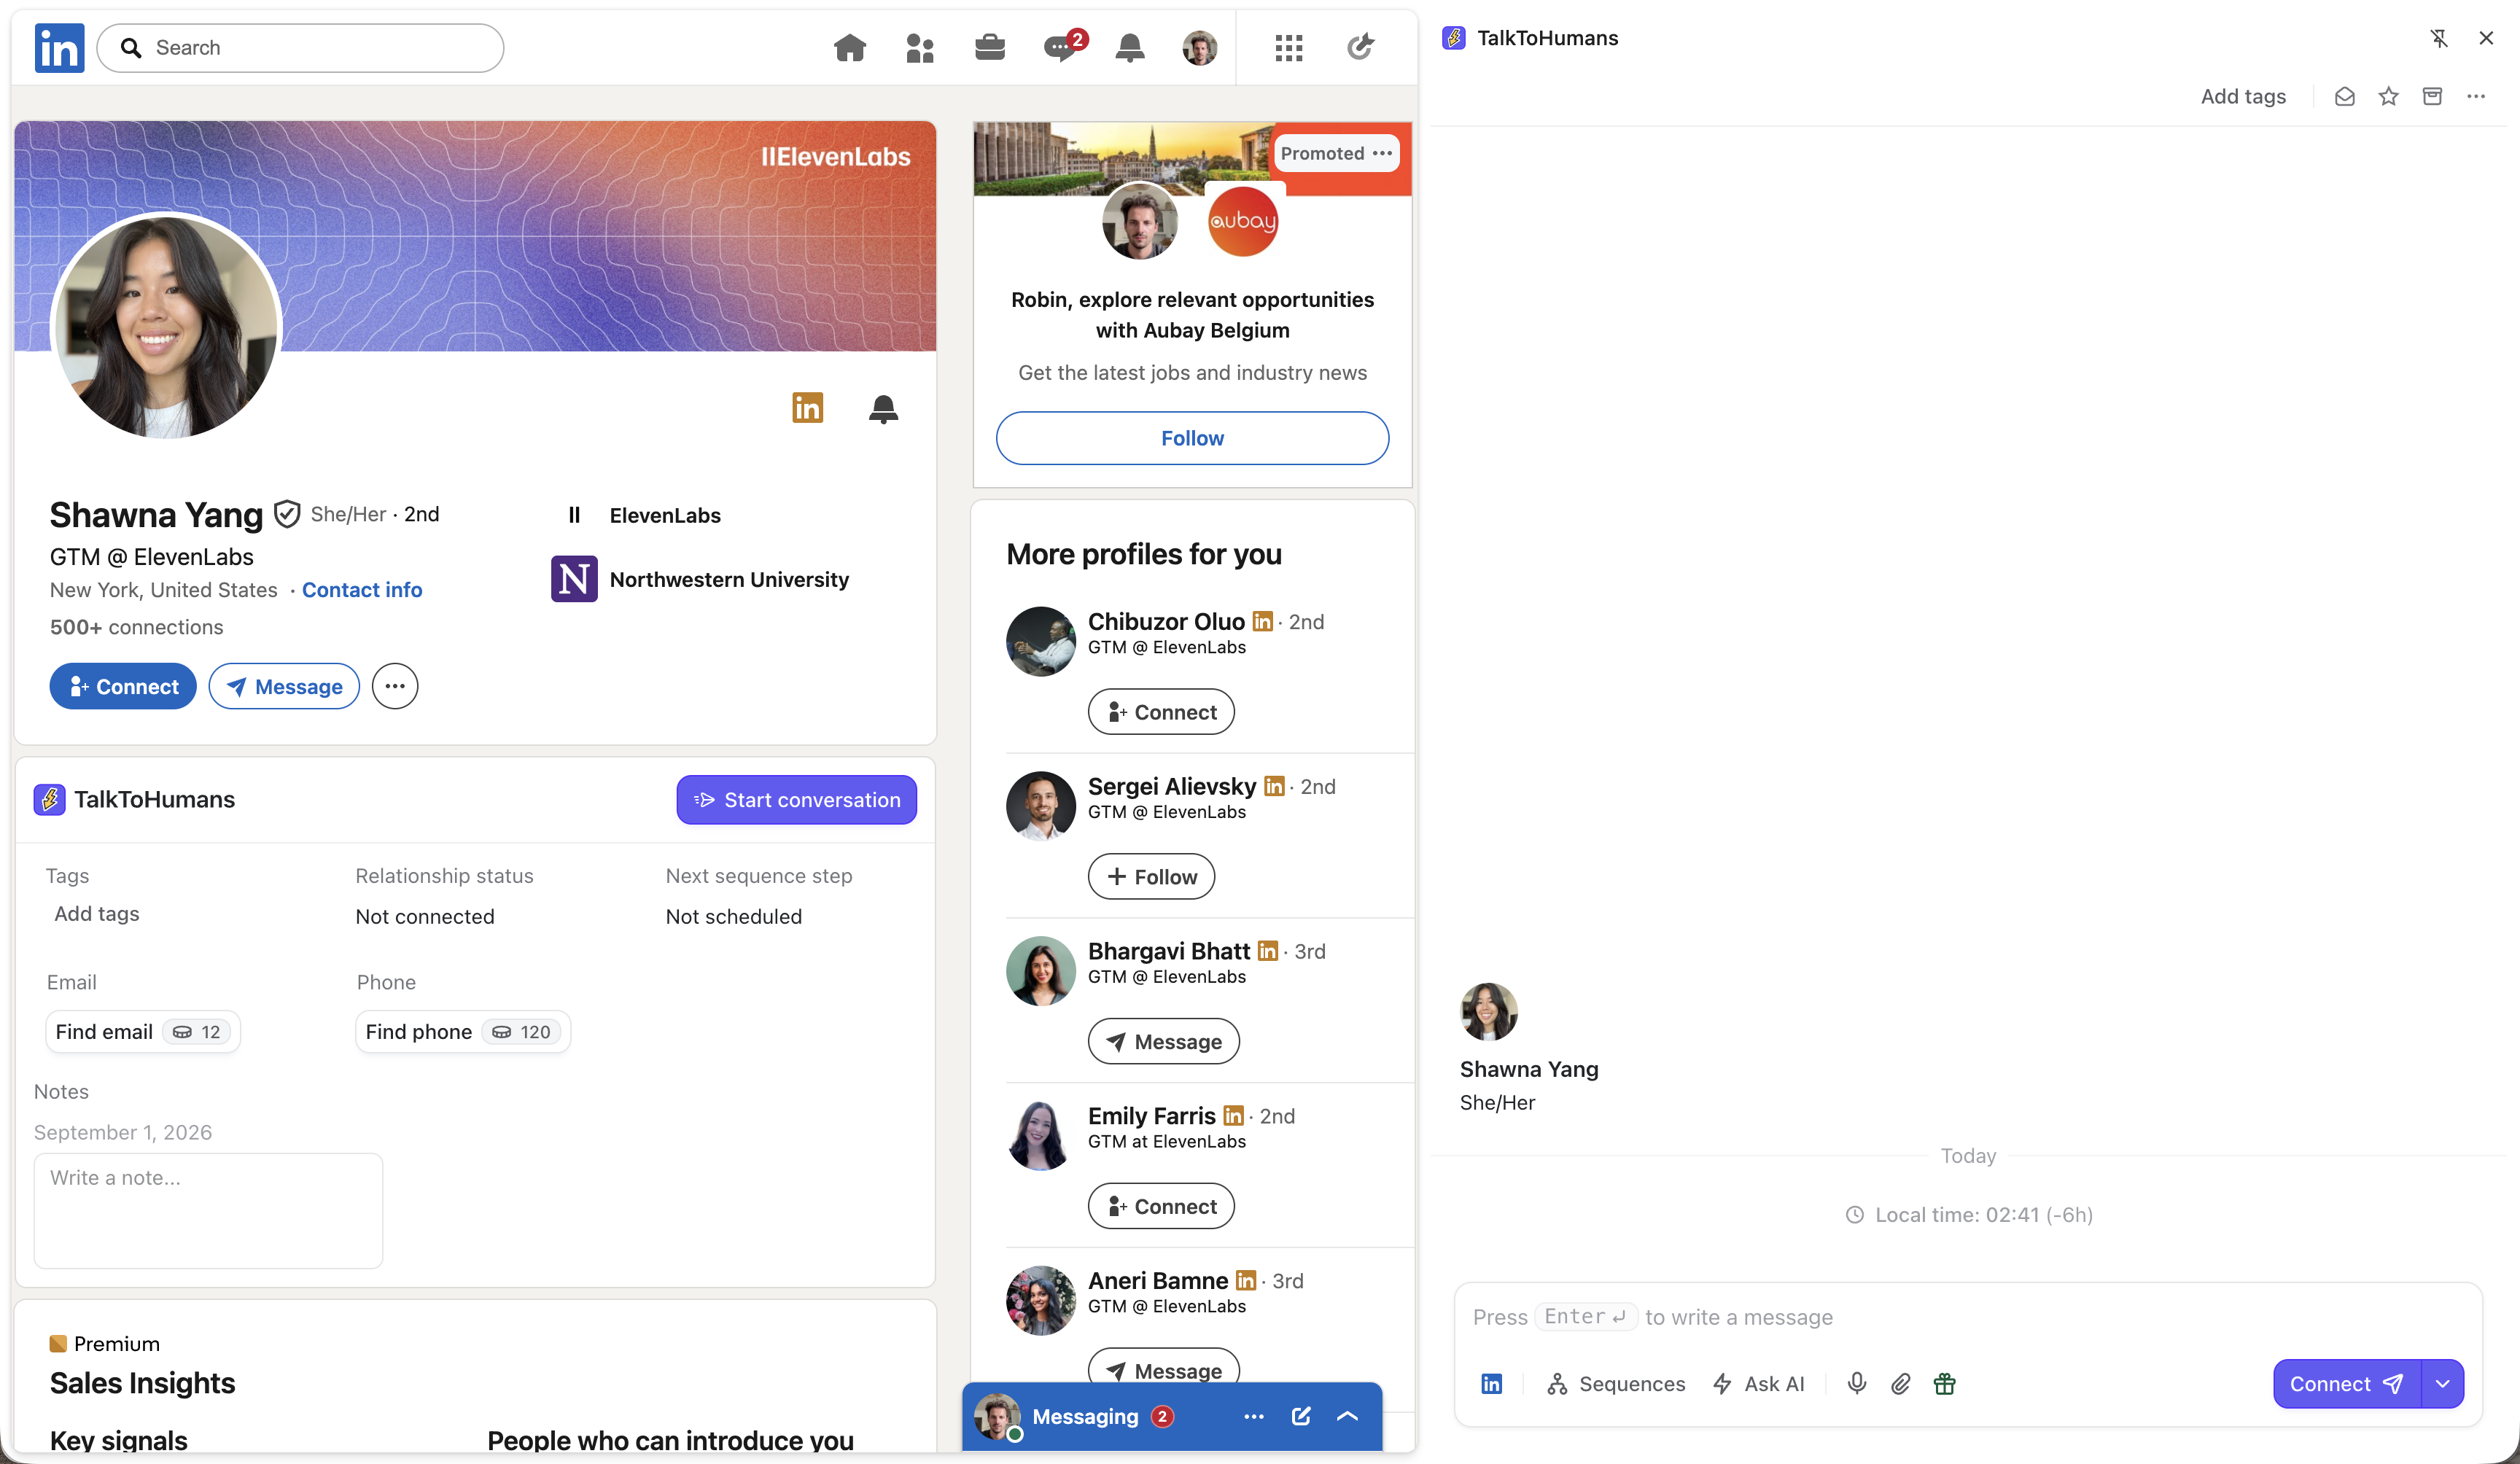Find email for this contact

(143, 1031)
